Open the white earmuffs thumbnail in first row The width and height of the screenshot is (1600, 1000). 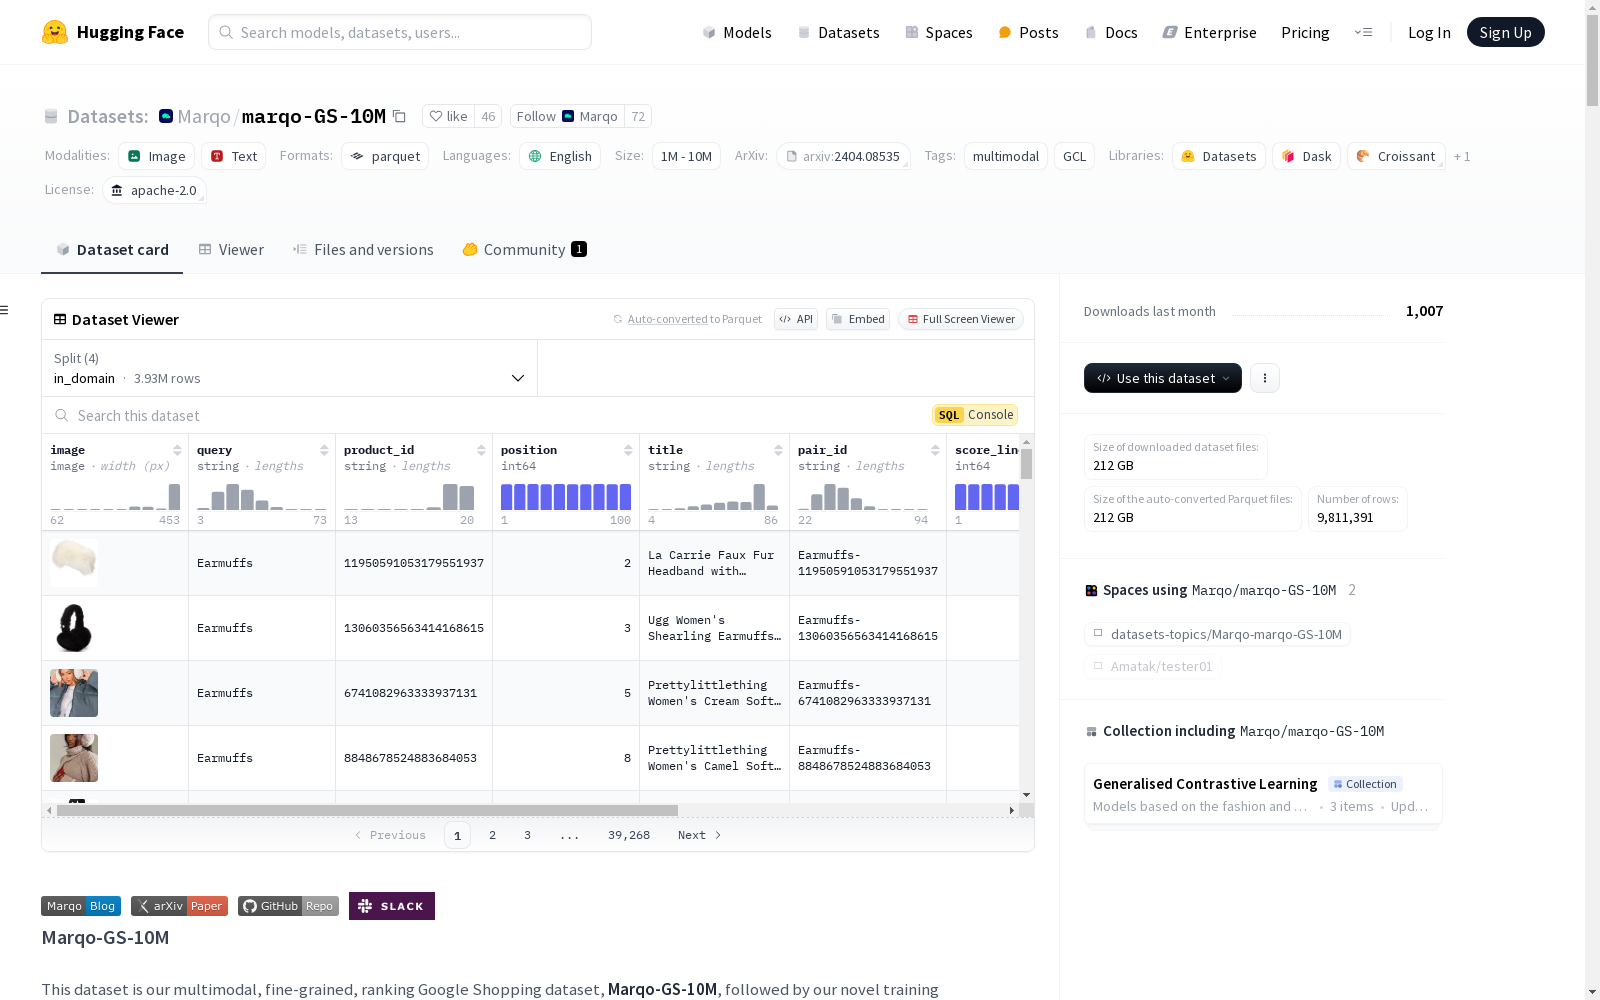click(x=74, y=563)
